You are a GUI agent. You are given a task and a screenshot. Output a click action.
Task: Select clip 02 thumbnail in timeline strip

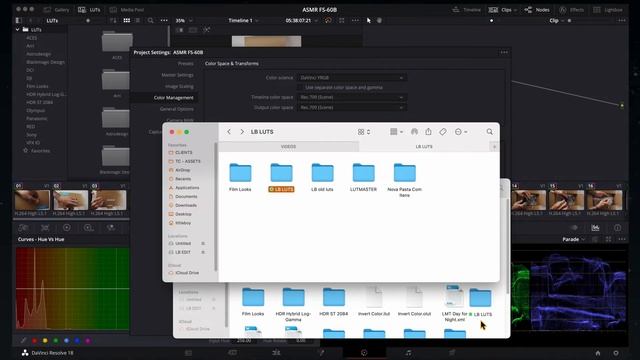point(71,200)
